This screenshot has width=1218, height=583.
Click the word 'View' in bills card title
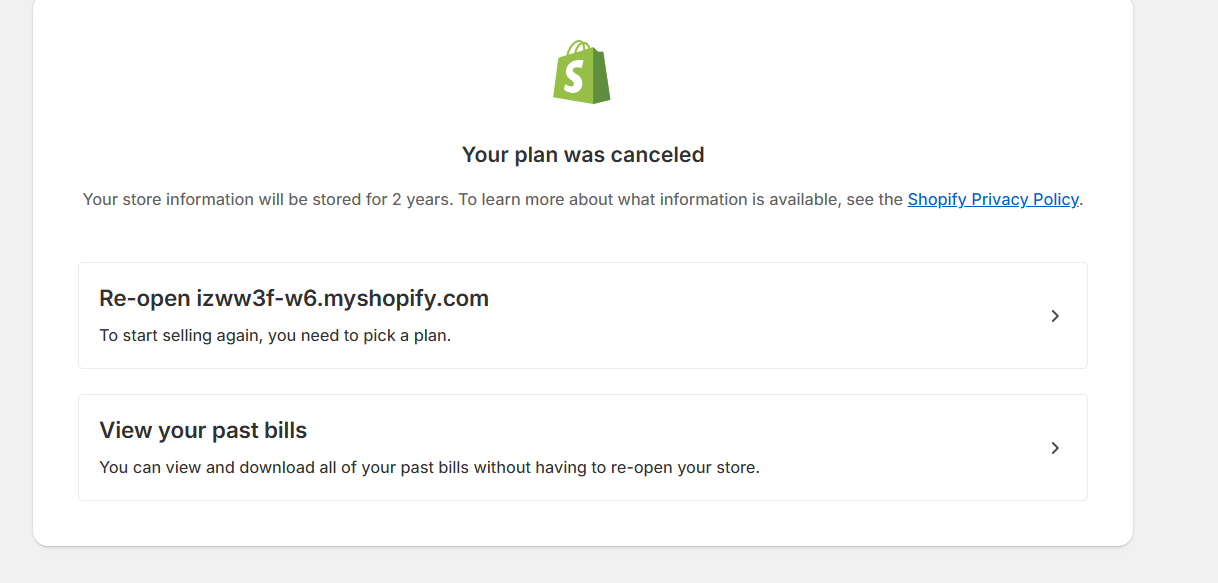click(x=127, y=430)
